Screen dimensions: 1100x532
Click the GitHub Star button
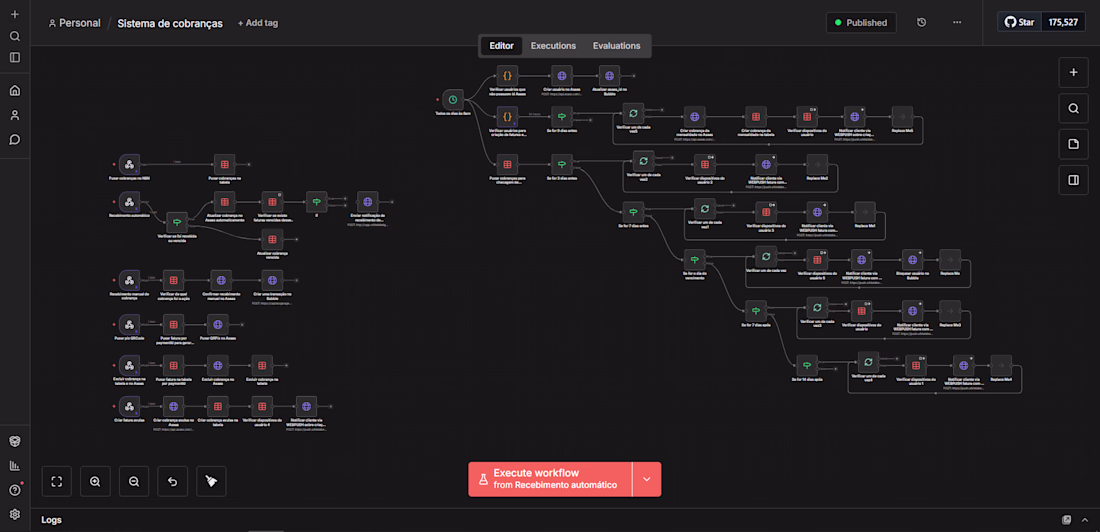1020,22
